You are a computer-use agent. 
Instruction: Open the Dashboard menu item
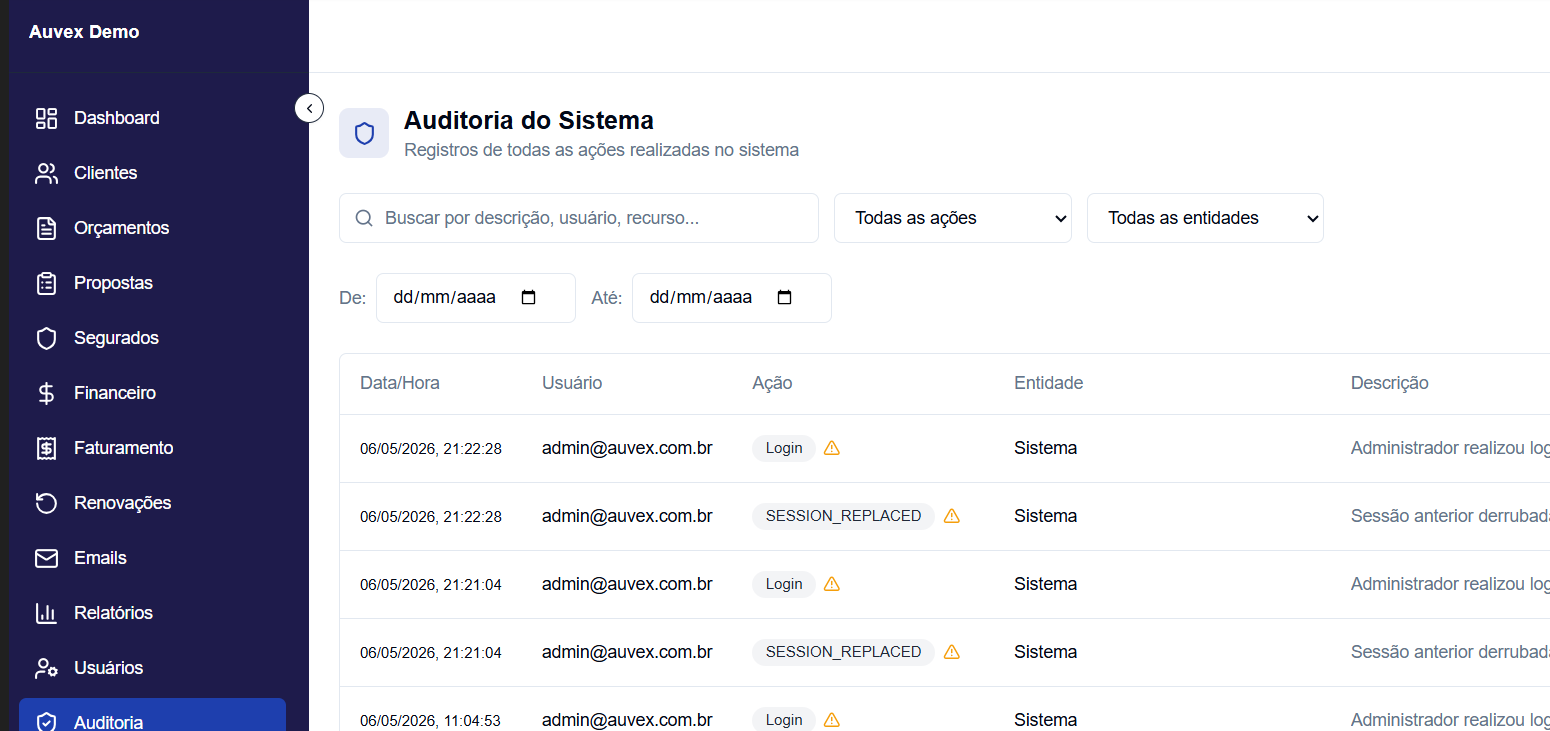pos(152,118)
